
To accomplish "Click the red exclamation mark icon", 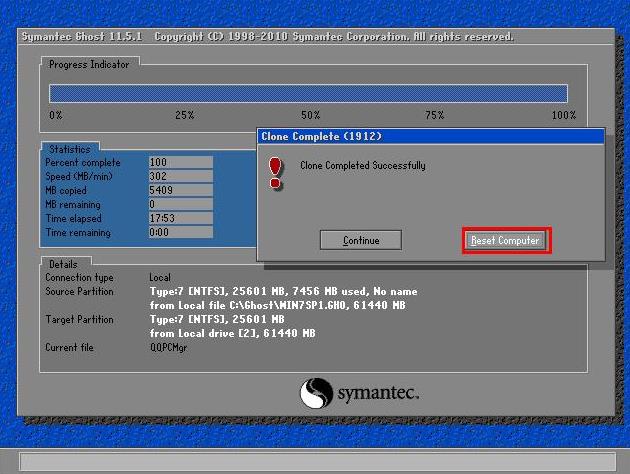I will [276, 173].
